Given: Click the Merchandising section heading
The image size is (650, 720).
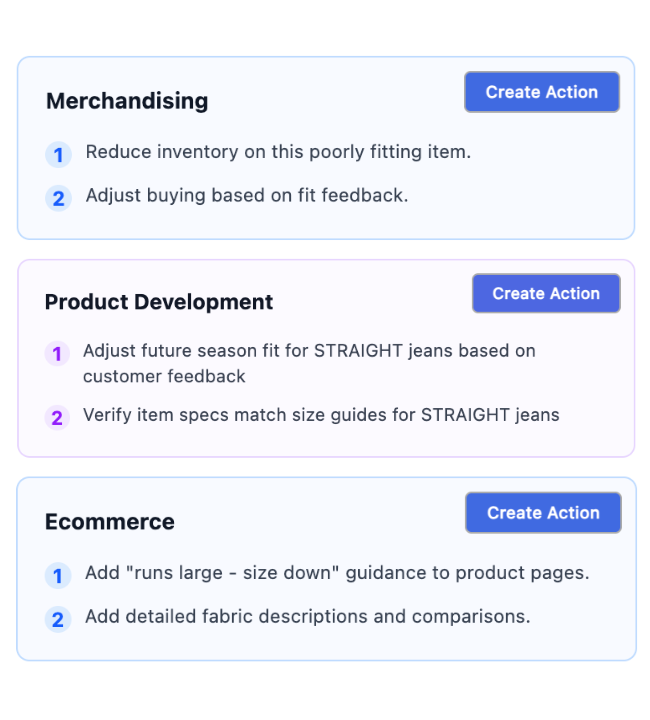Looking at the screenshot, I should pyautogui.click(x=127, y=101).
